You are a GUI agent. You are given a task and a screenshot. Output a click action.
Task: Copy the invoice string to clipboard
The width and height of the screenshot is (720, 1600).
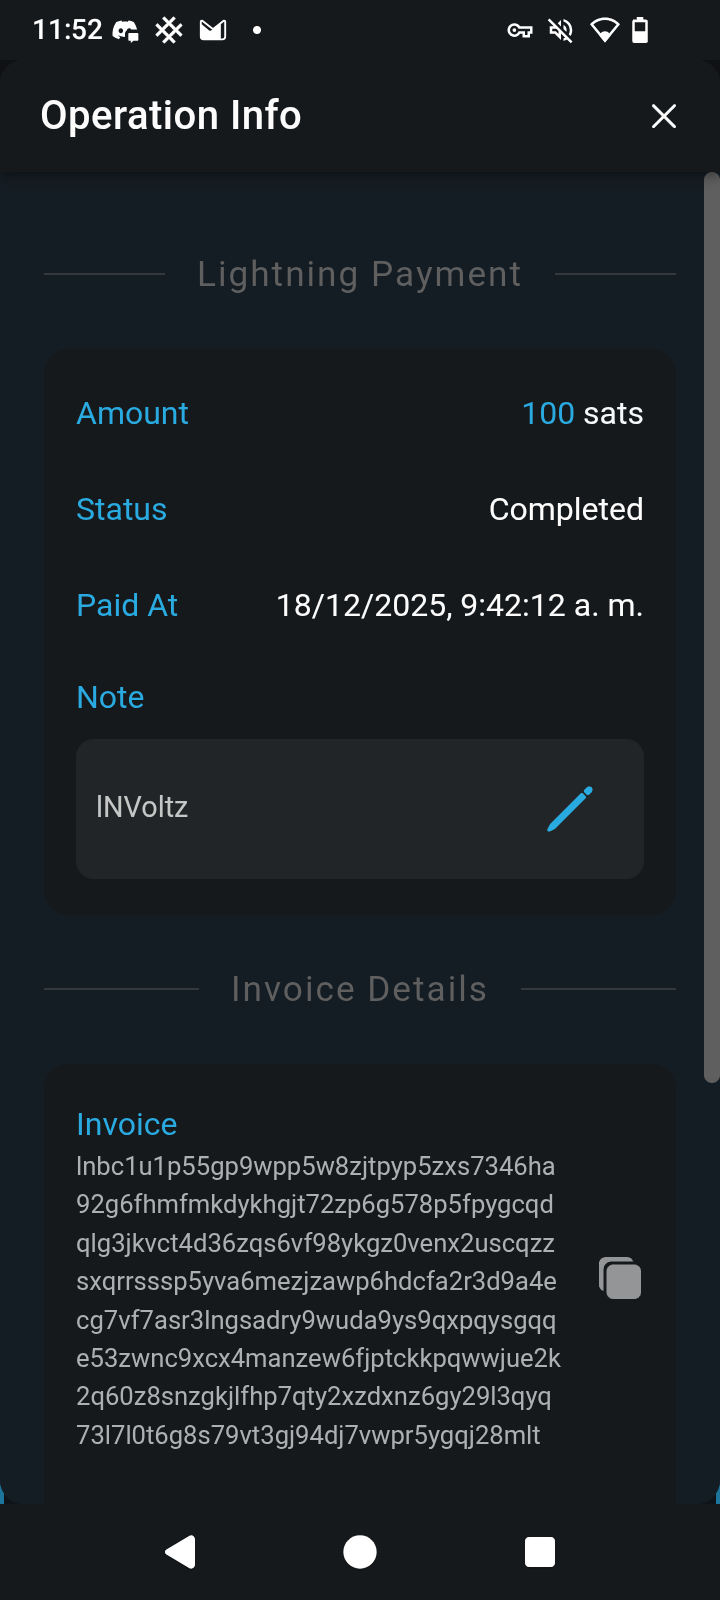620,1279
